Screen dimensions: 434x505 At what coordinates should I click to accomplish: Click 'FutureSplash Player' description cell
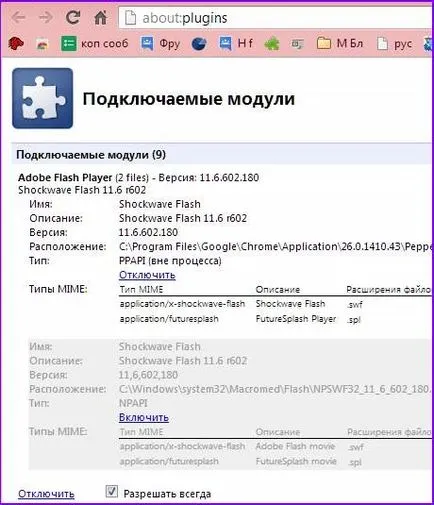tap(296, 319)
